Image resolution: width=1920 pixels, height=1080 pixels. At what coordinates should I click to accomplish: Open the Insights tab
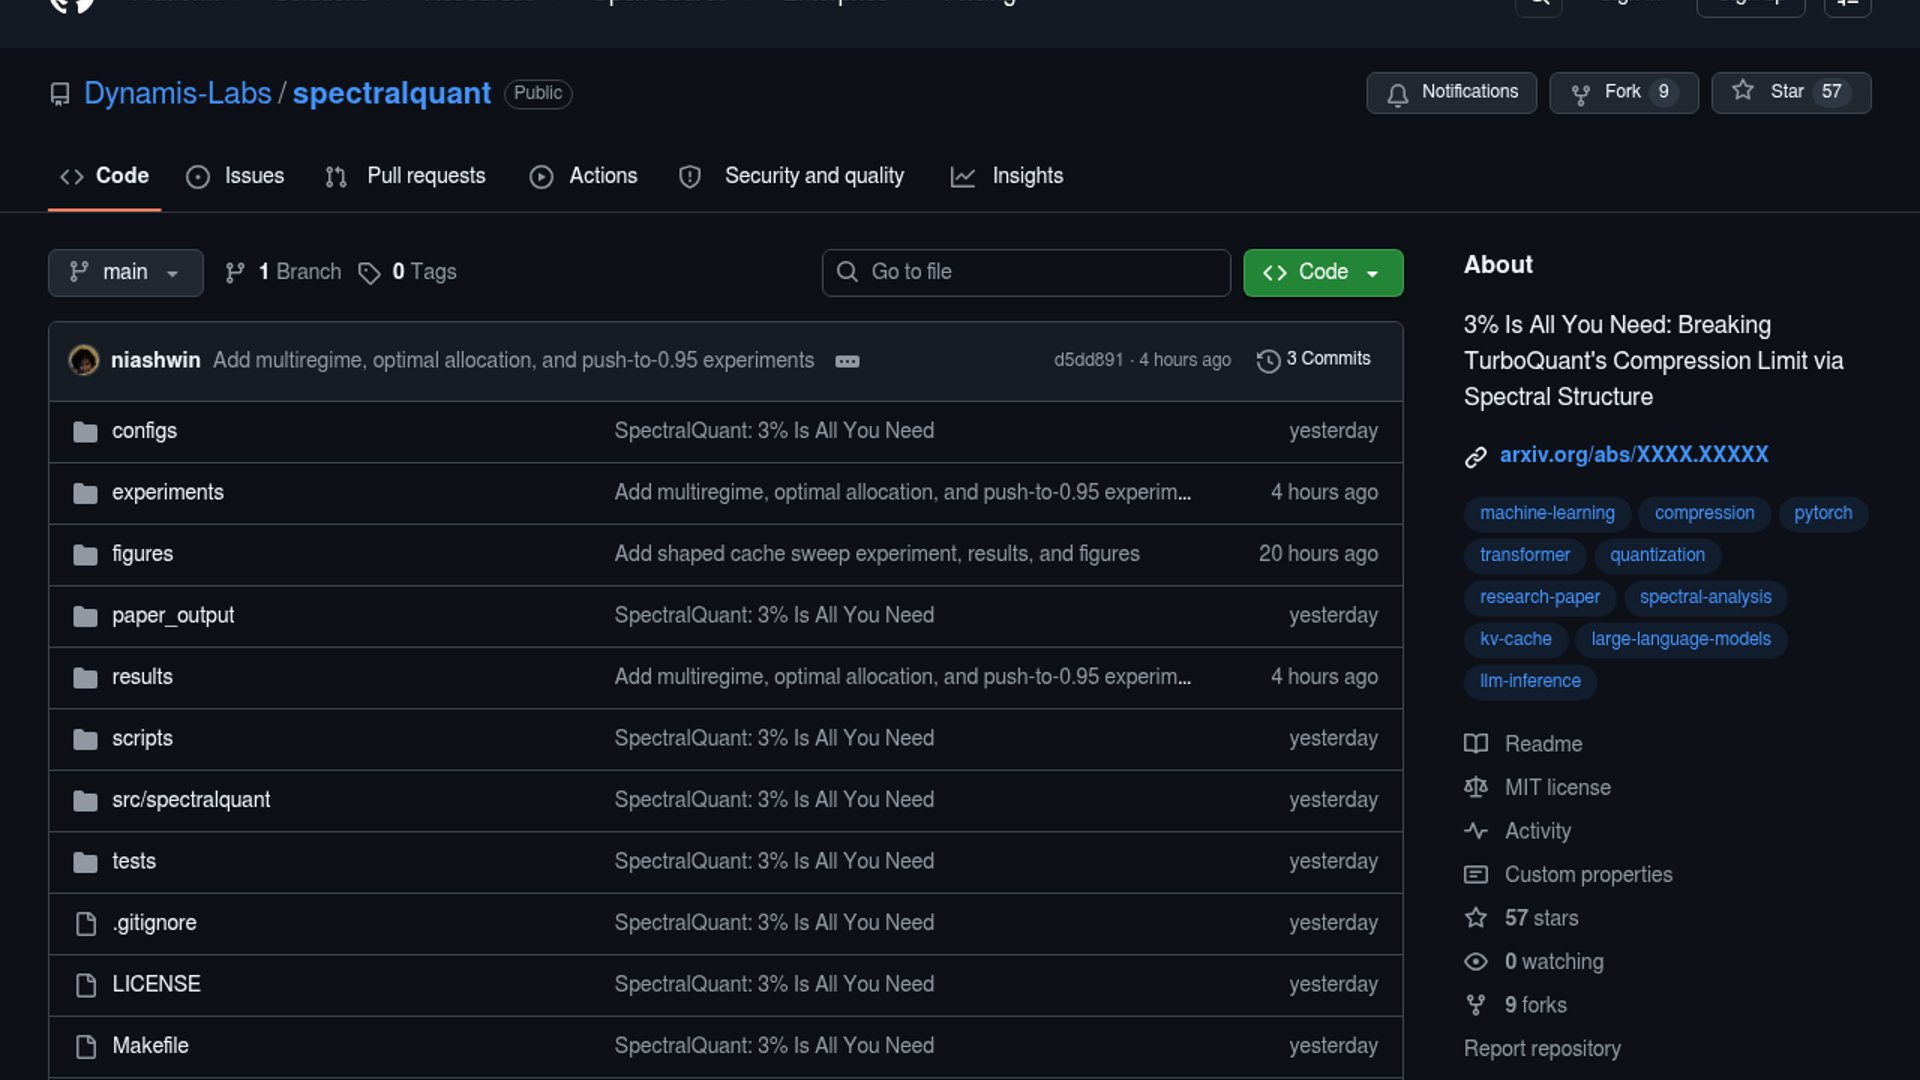(1027, 176)
